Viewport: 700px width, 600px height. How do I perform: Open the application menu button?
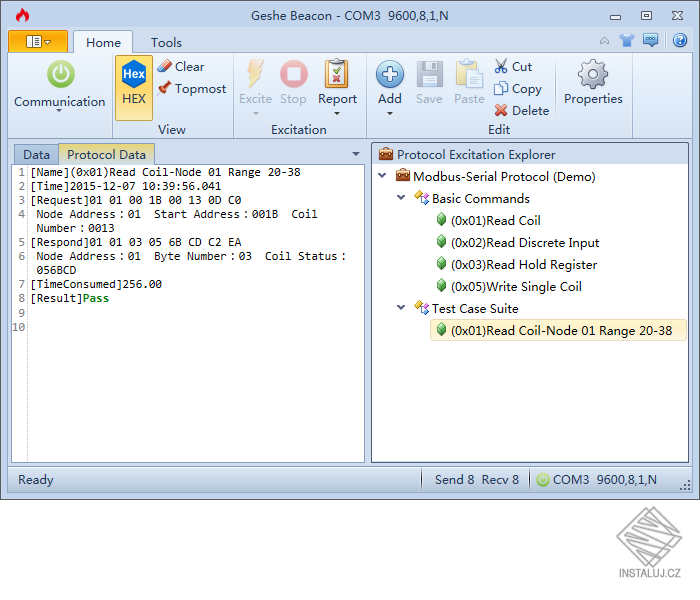pyautogui.click(x=38, y=42)
